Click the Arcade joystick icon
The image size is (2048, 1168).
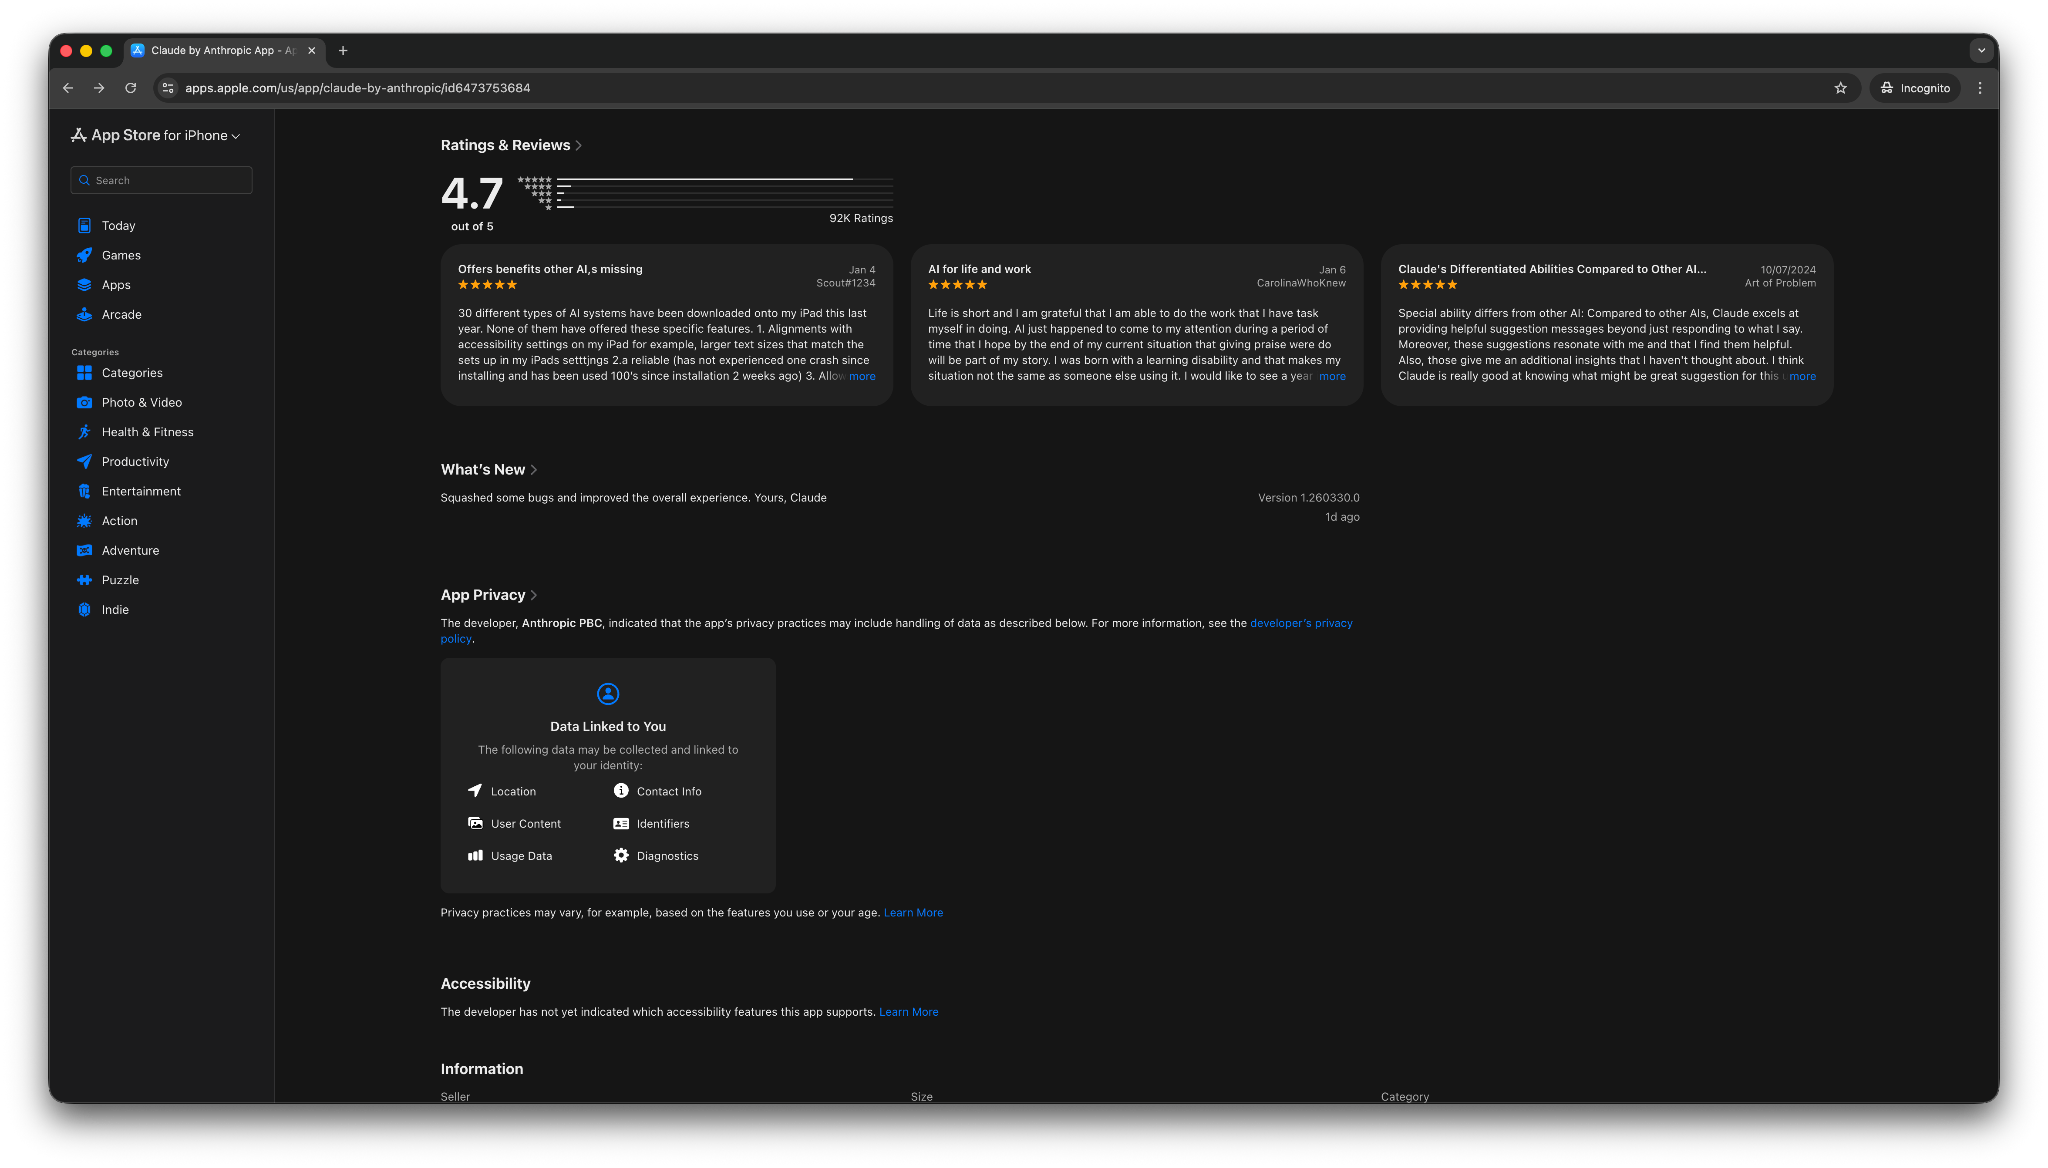pos(85,315)
